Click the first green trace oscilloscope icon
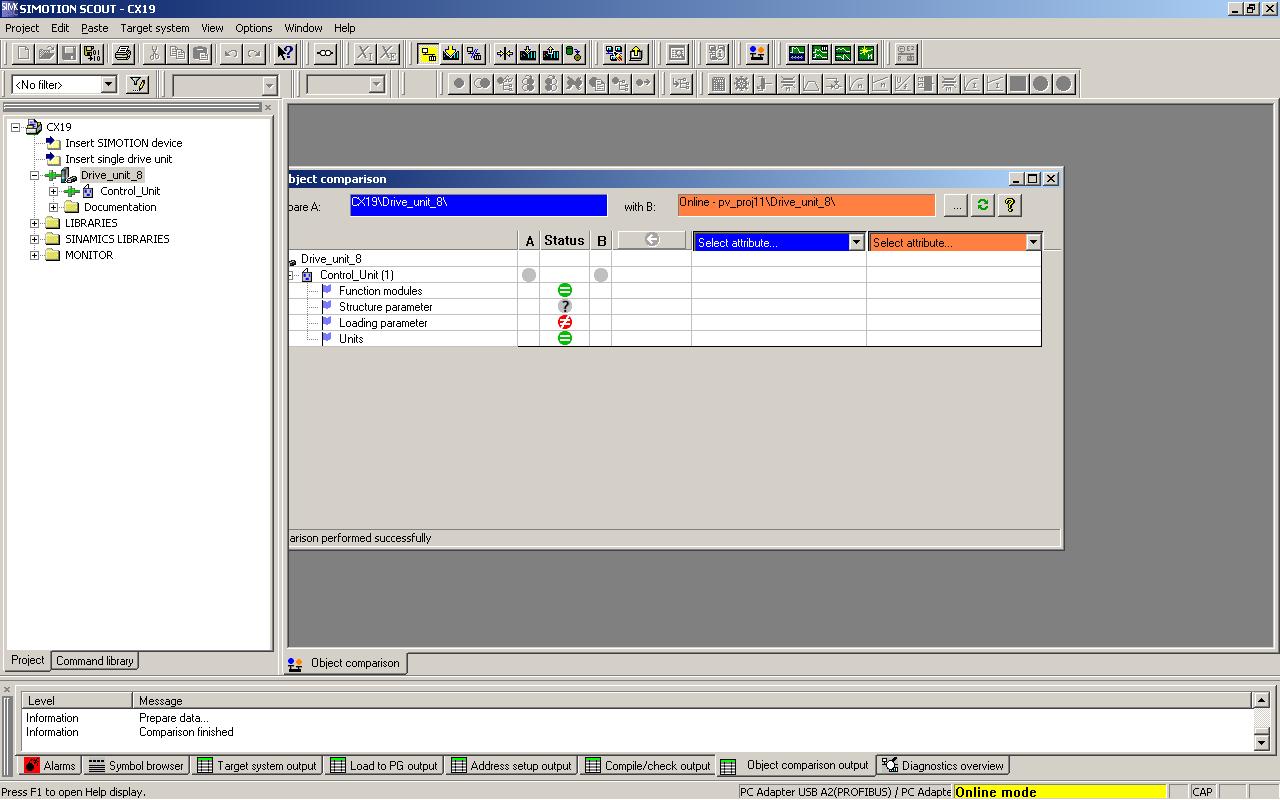The width and height of the screenshot is (1280, 800). pos(797,54)
